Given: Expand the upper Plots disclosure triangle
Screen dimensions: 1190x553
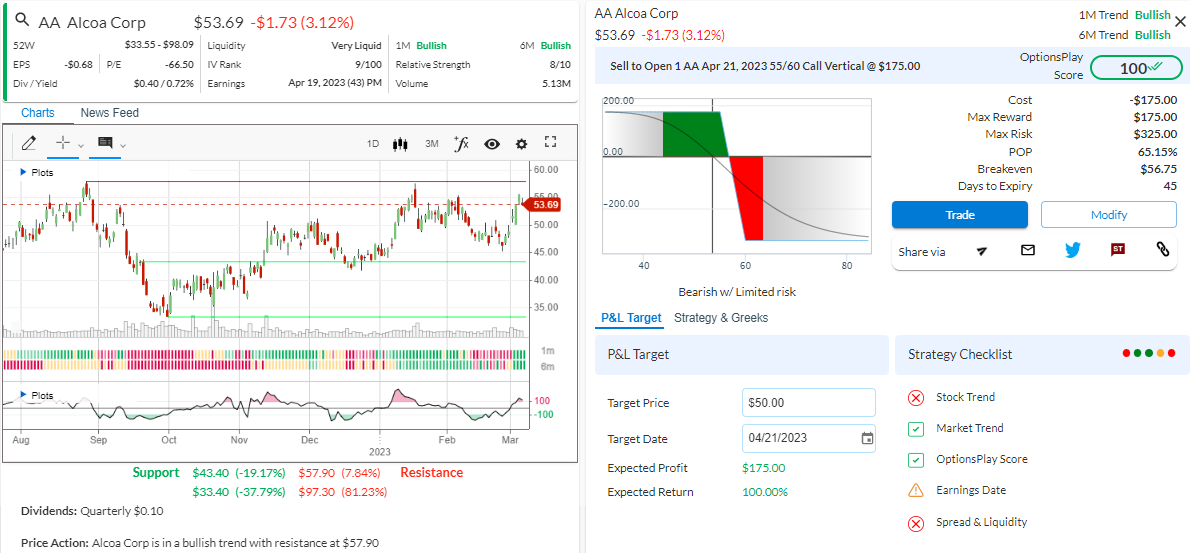Looking at the screenshot, I should click(23, 173).
